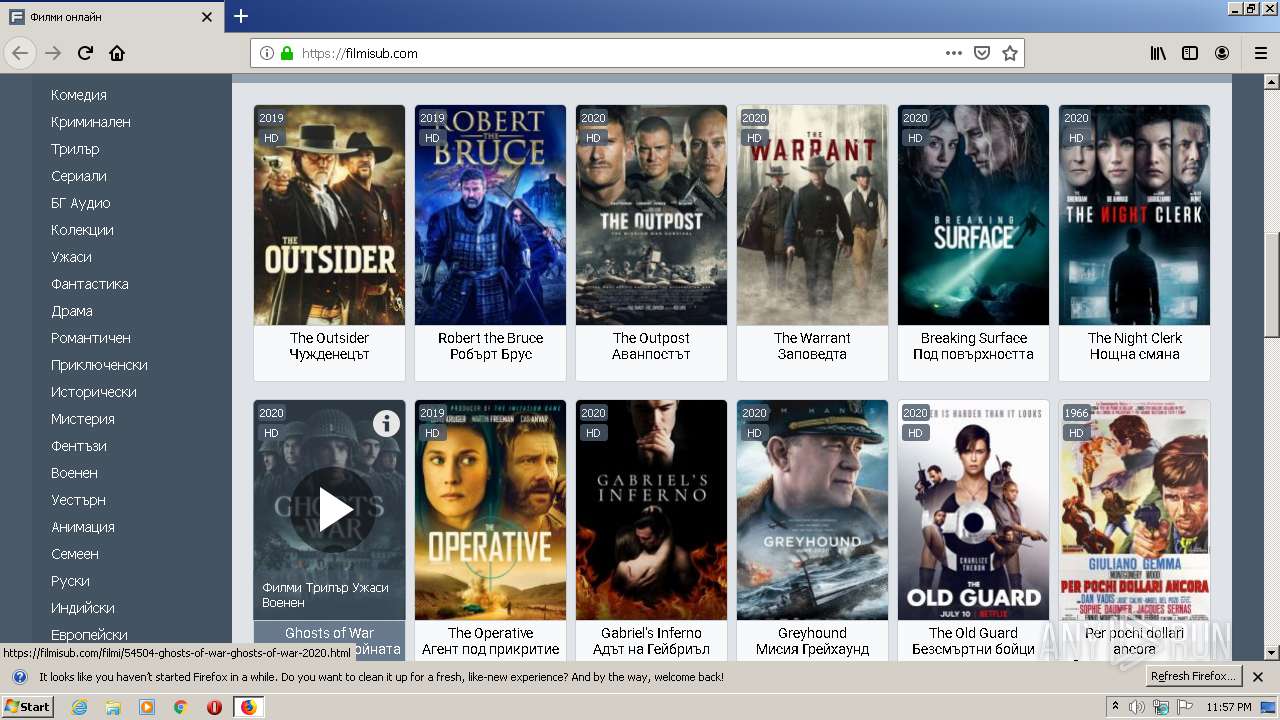
Task: Click the forward navigation arrow
Action: click(x=53, y=53)
